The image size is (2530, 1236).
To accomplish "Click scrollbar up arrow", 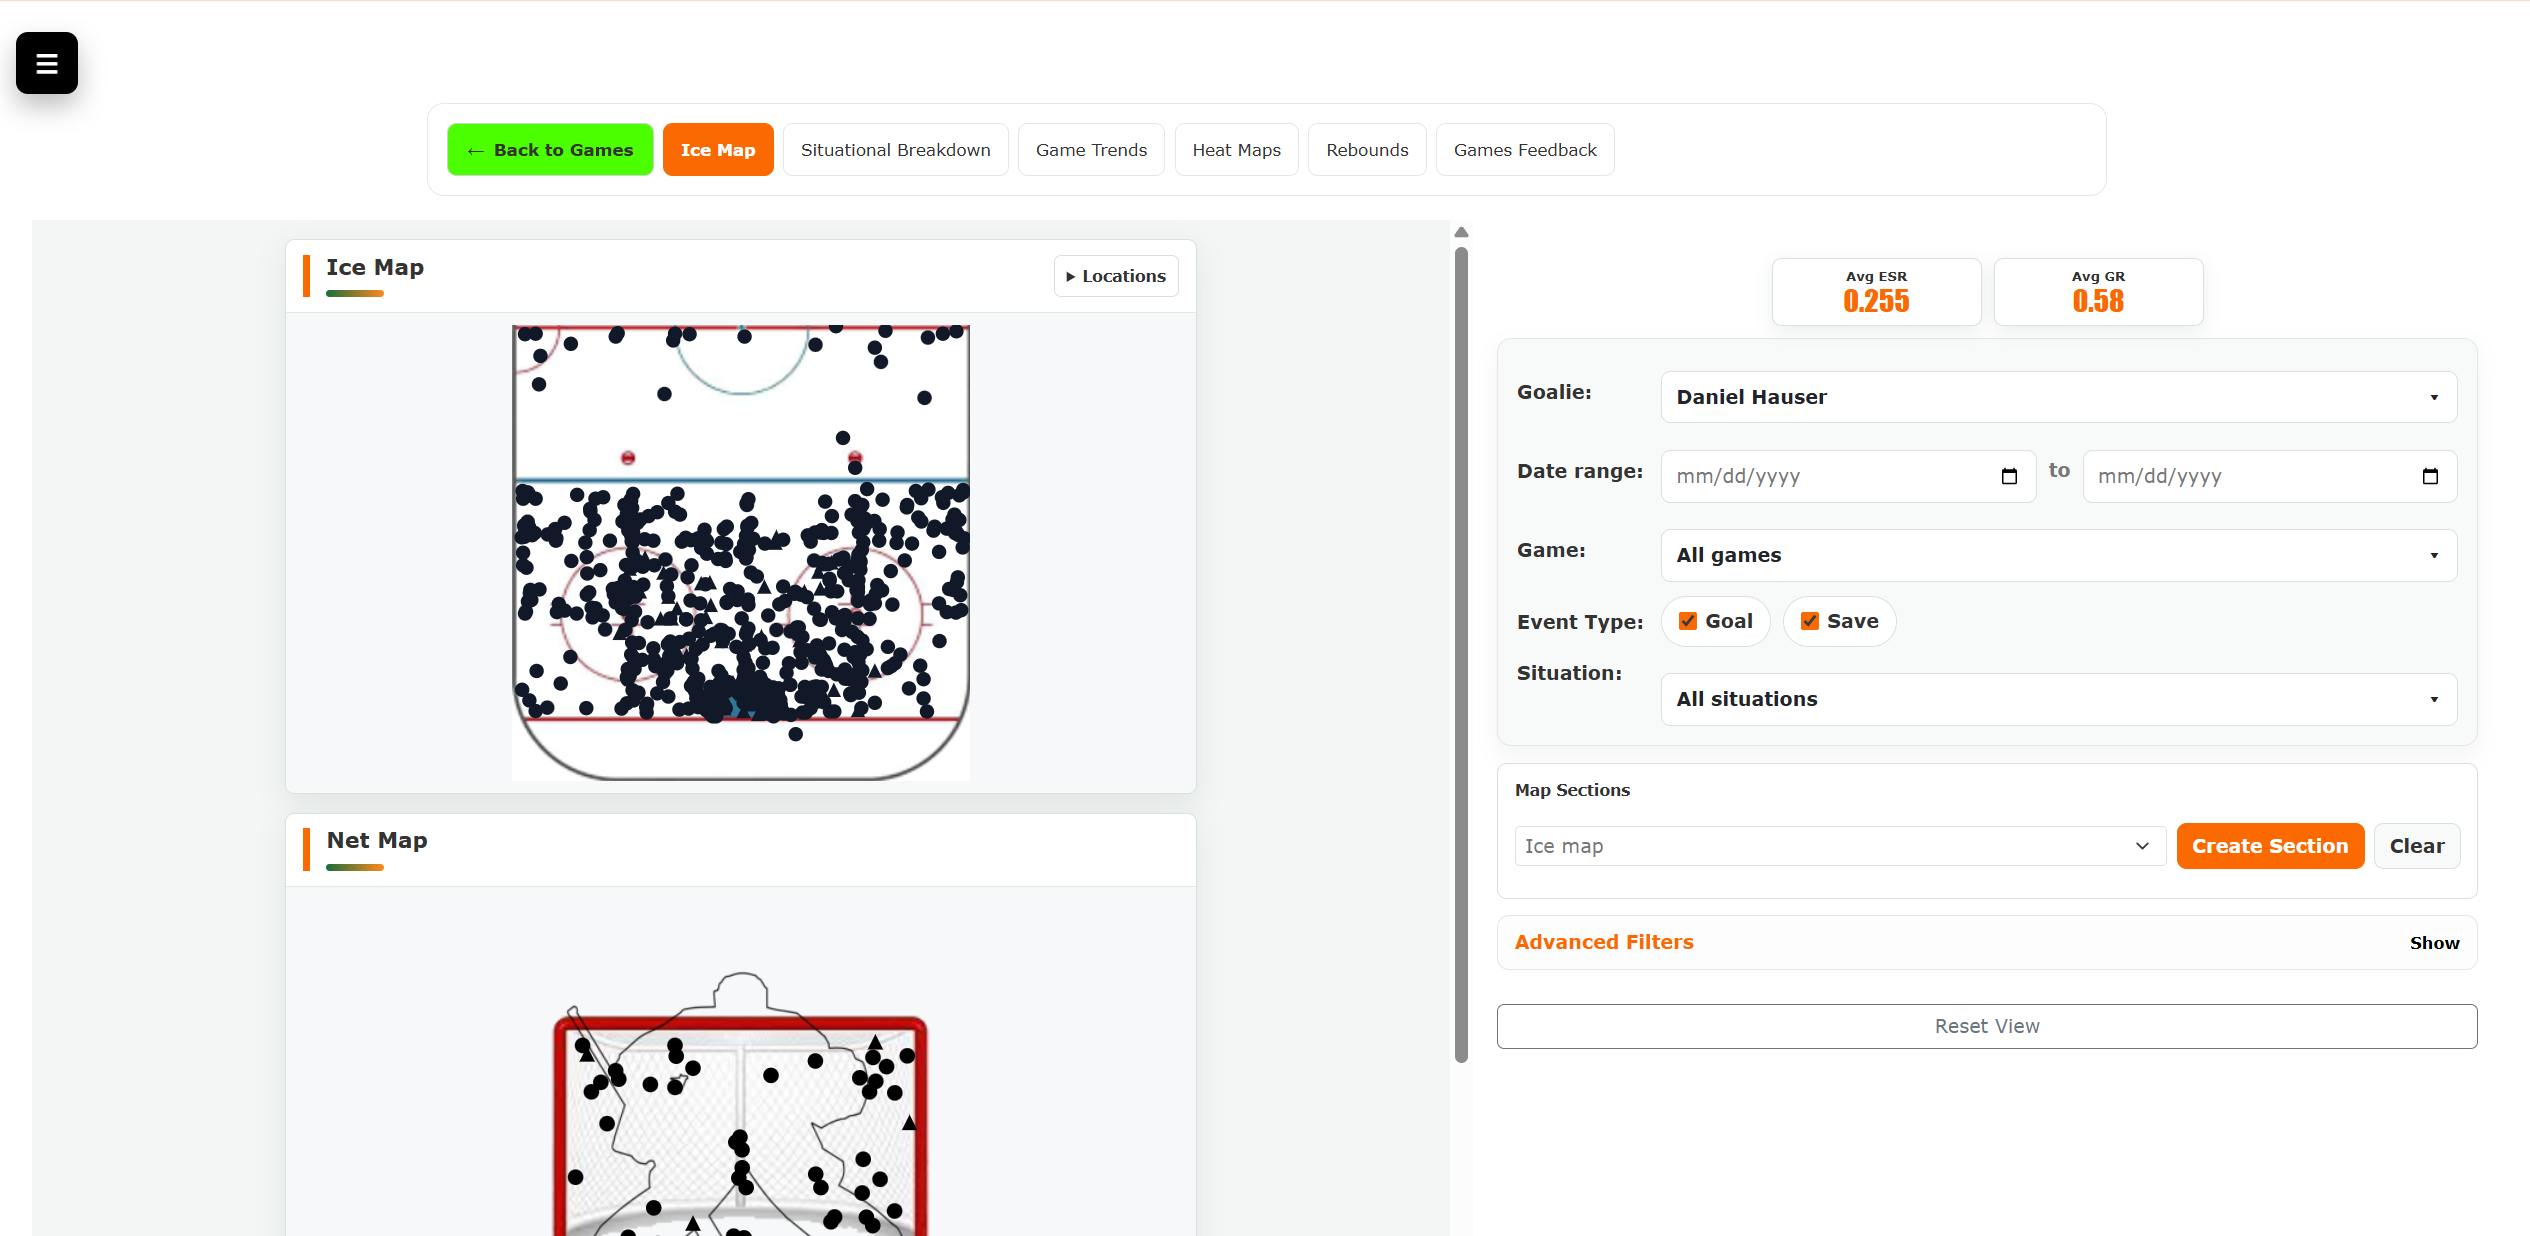I will 1461,232.
